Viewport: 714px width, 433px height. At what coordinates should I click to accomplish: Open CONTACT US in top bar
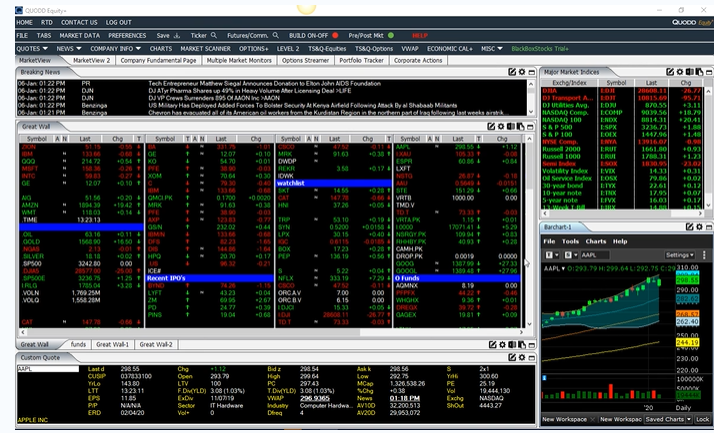click(x=79, y=22)
